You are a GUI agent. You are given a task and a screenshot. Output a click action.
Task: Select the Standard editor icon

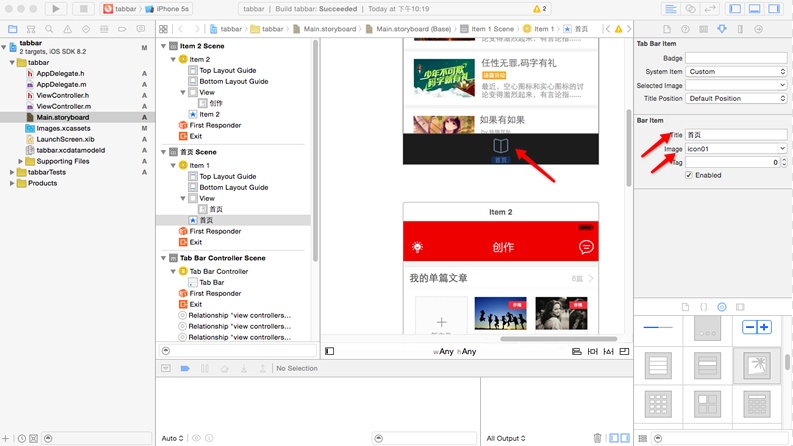tap(671, 9)
